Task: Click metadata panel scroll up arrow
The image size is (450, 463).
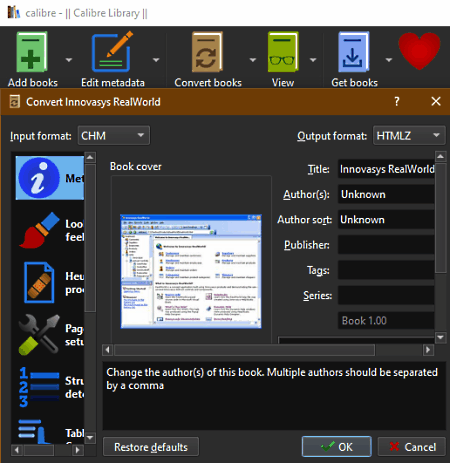Action: pos(440,156)
